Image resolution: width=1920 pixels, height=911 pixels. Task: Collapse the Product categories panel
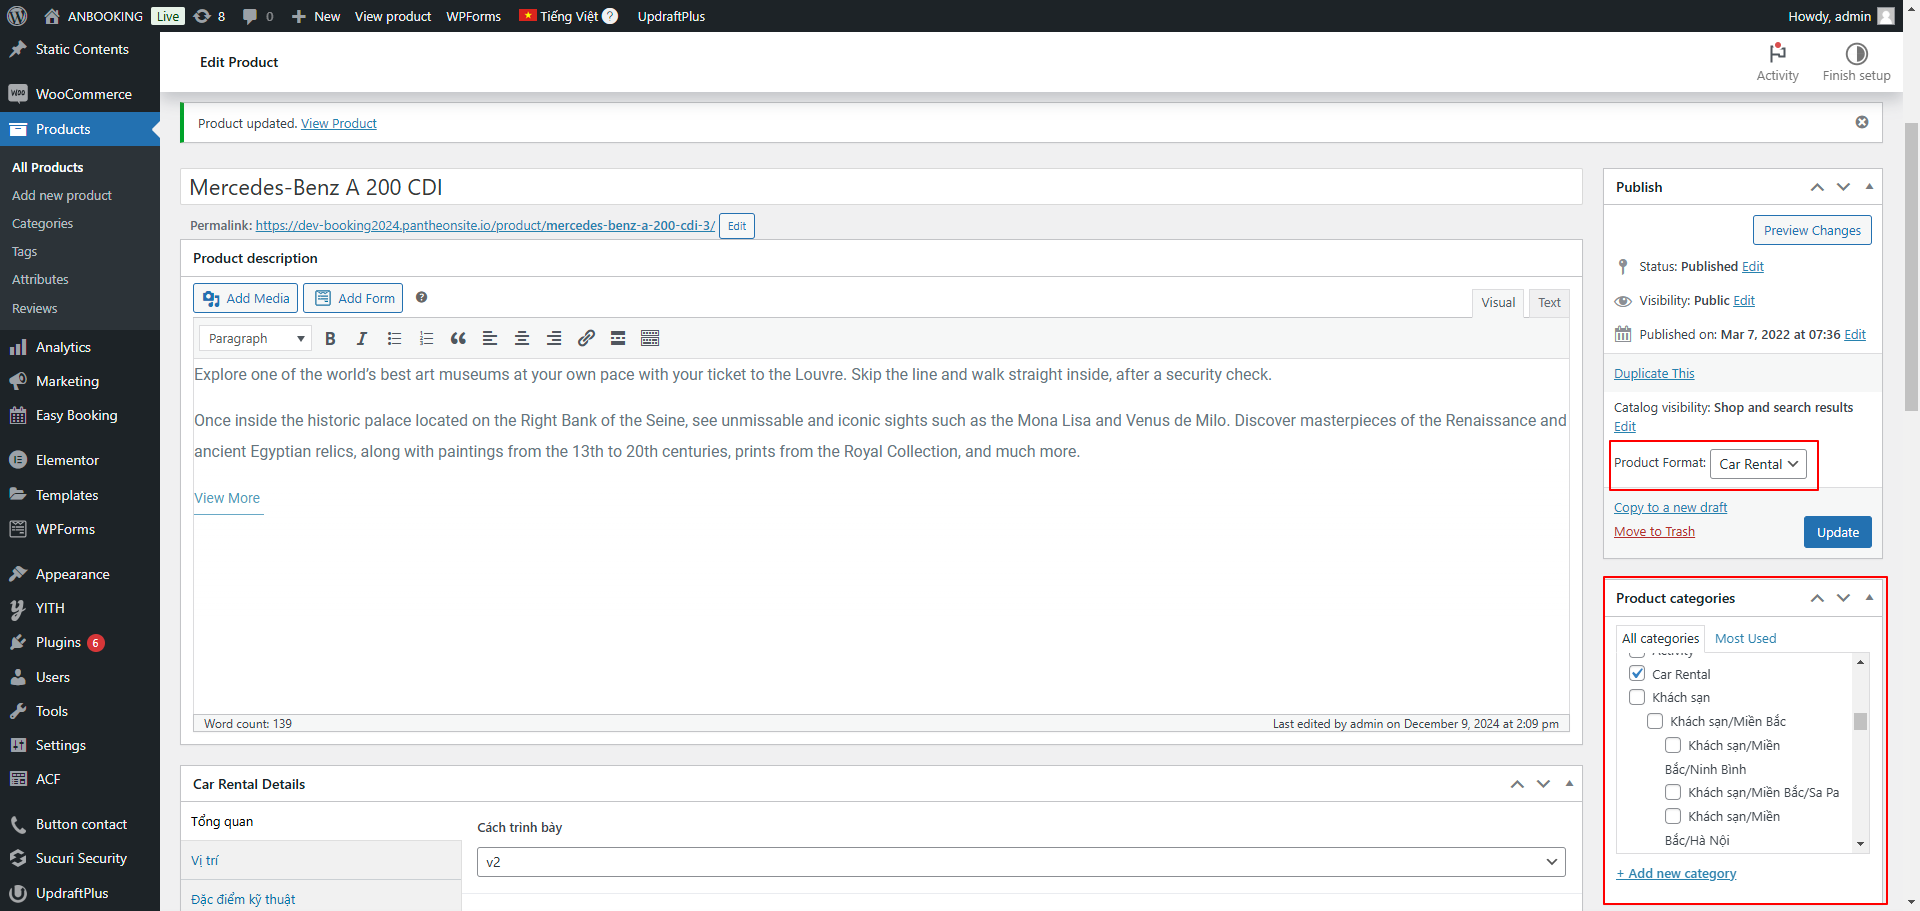tap(1869, 598)
